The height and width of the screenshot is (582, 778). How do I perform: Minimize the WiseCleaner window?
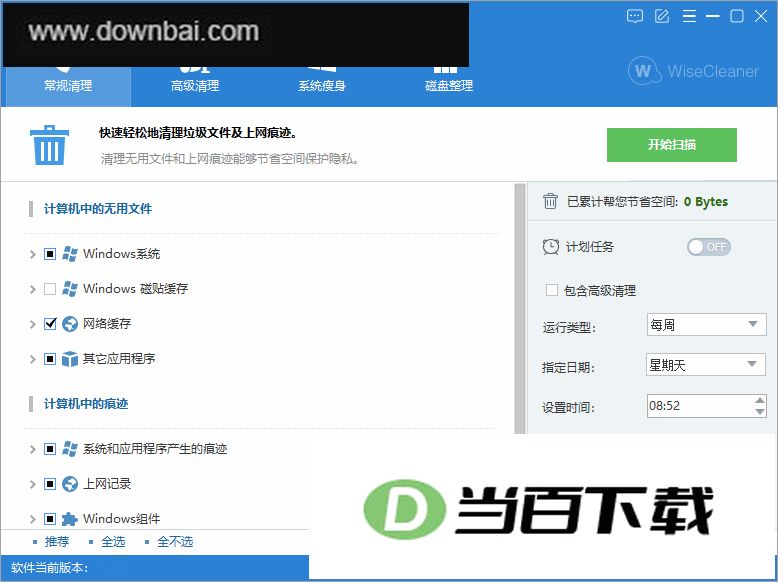point(713,16)
